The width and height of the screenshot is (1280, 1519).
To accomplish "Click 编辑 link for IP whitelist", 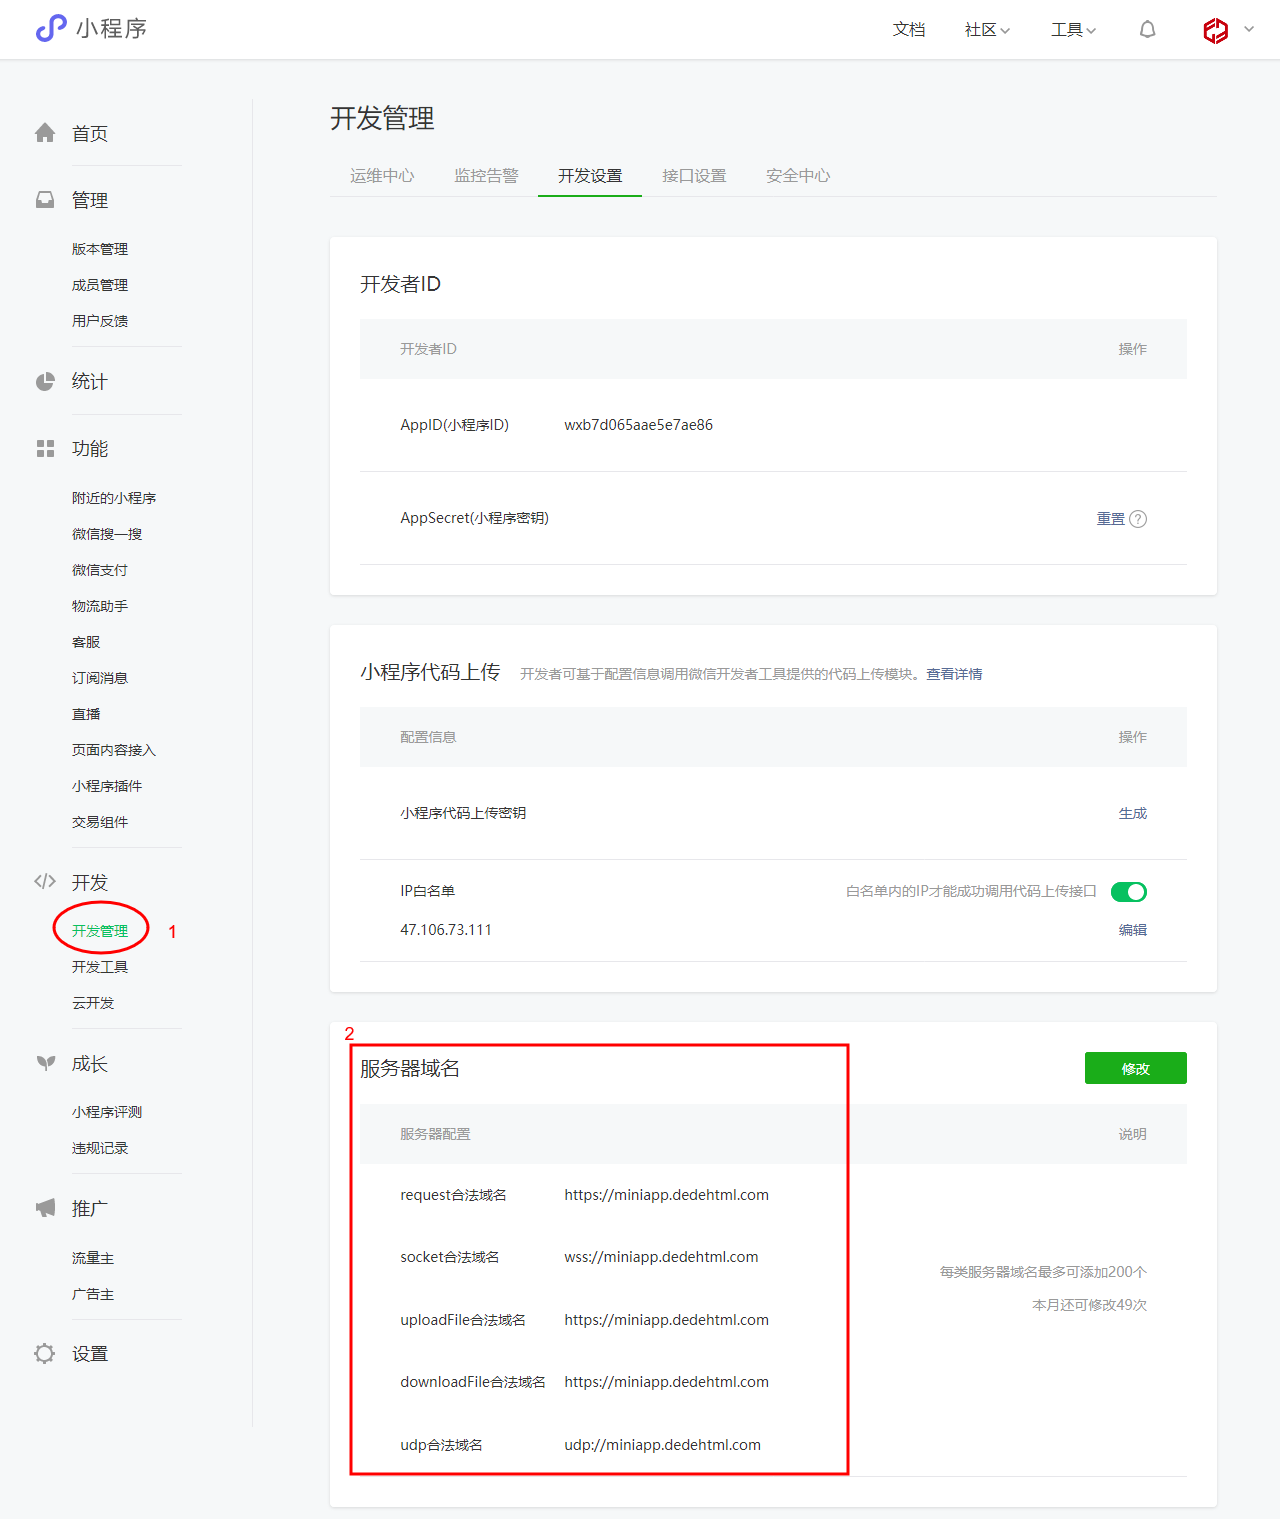I will (x=1132, y=930).
